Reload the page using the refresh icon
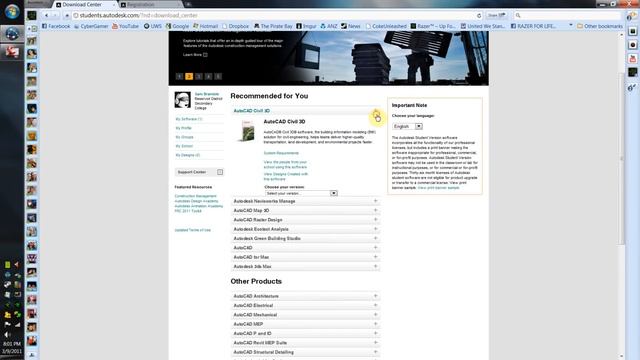 (479, 16)
